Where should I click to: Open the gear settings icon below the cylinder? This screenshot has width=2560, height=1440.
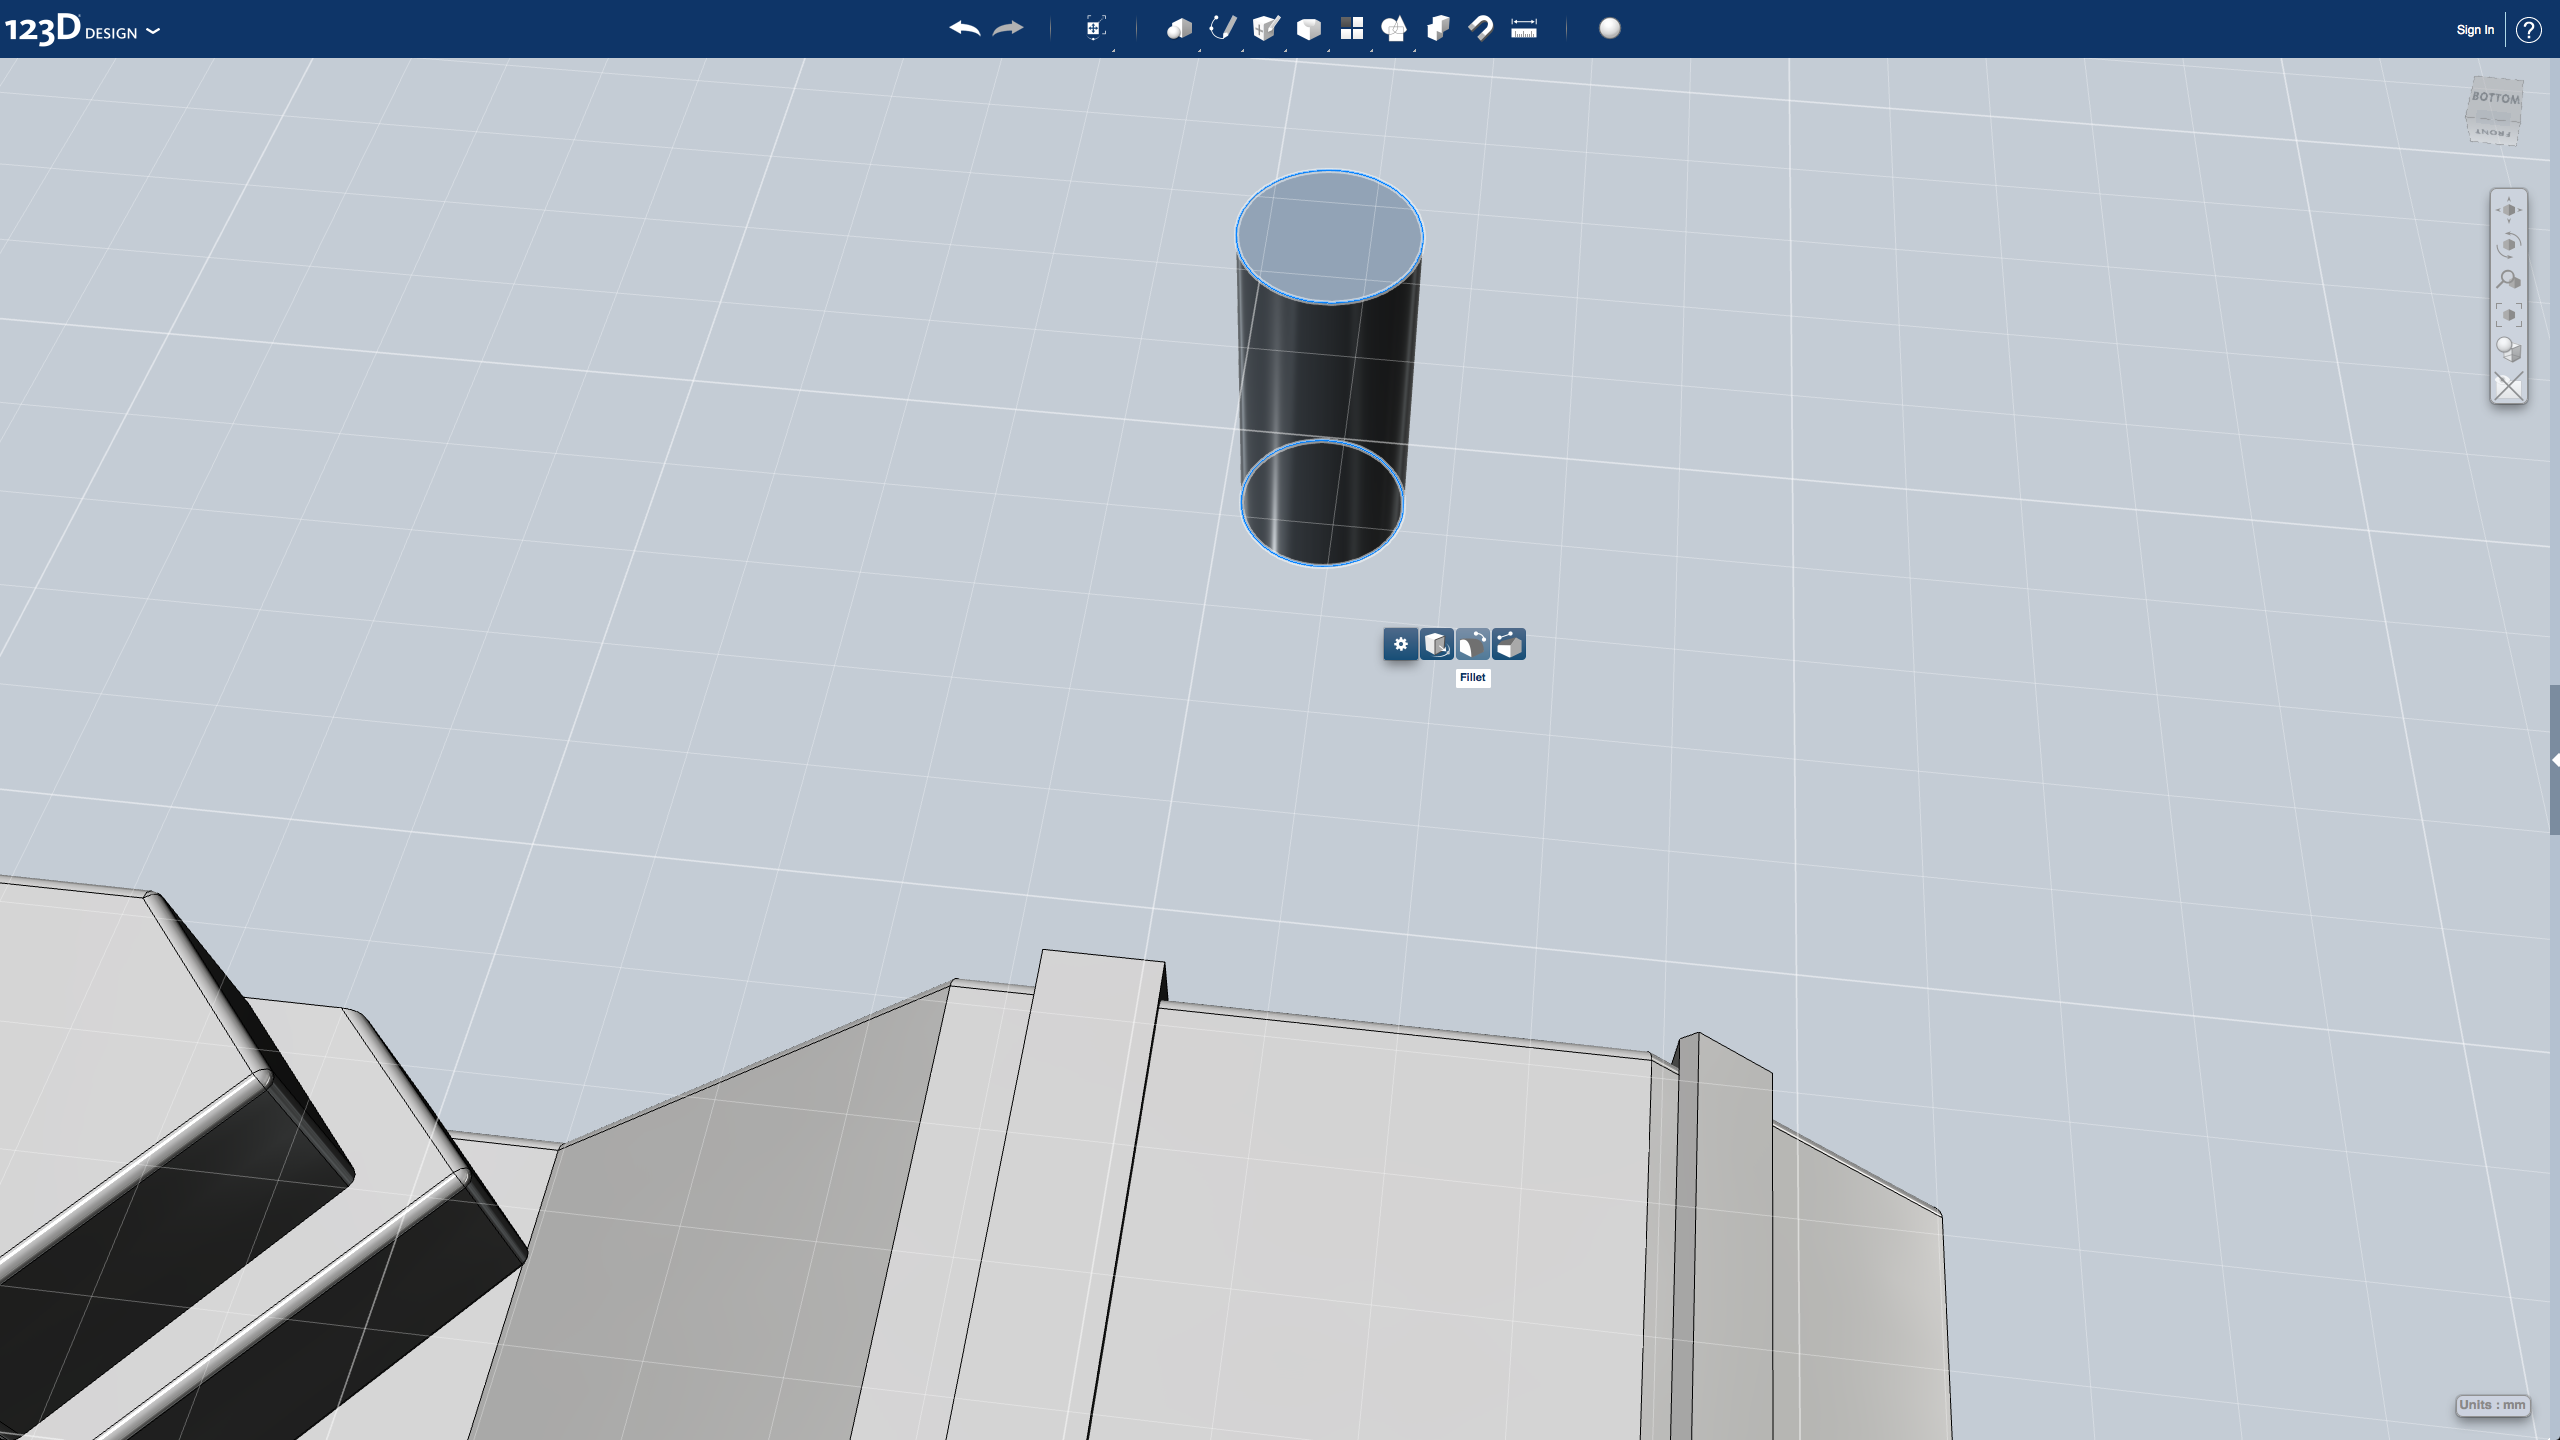click(1400, 645)
